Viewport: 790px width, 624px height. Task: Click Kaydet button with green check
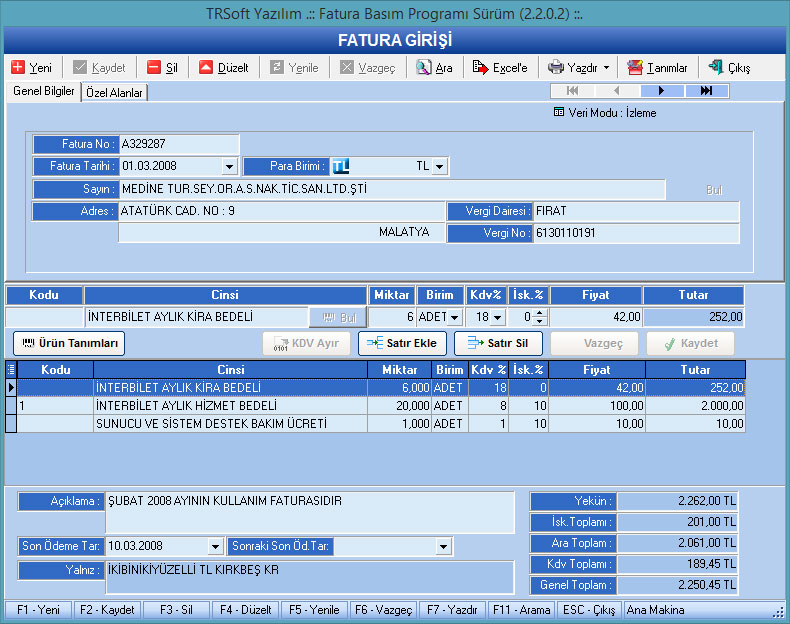pyautogui.click(x=690, y=343)
